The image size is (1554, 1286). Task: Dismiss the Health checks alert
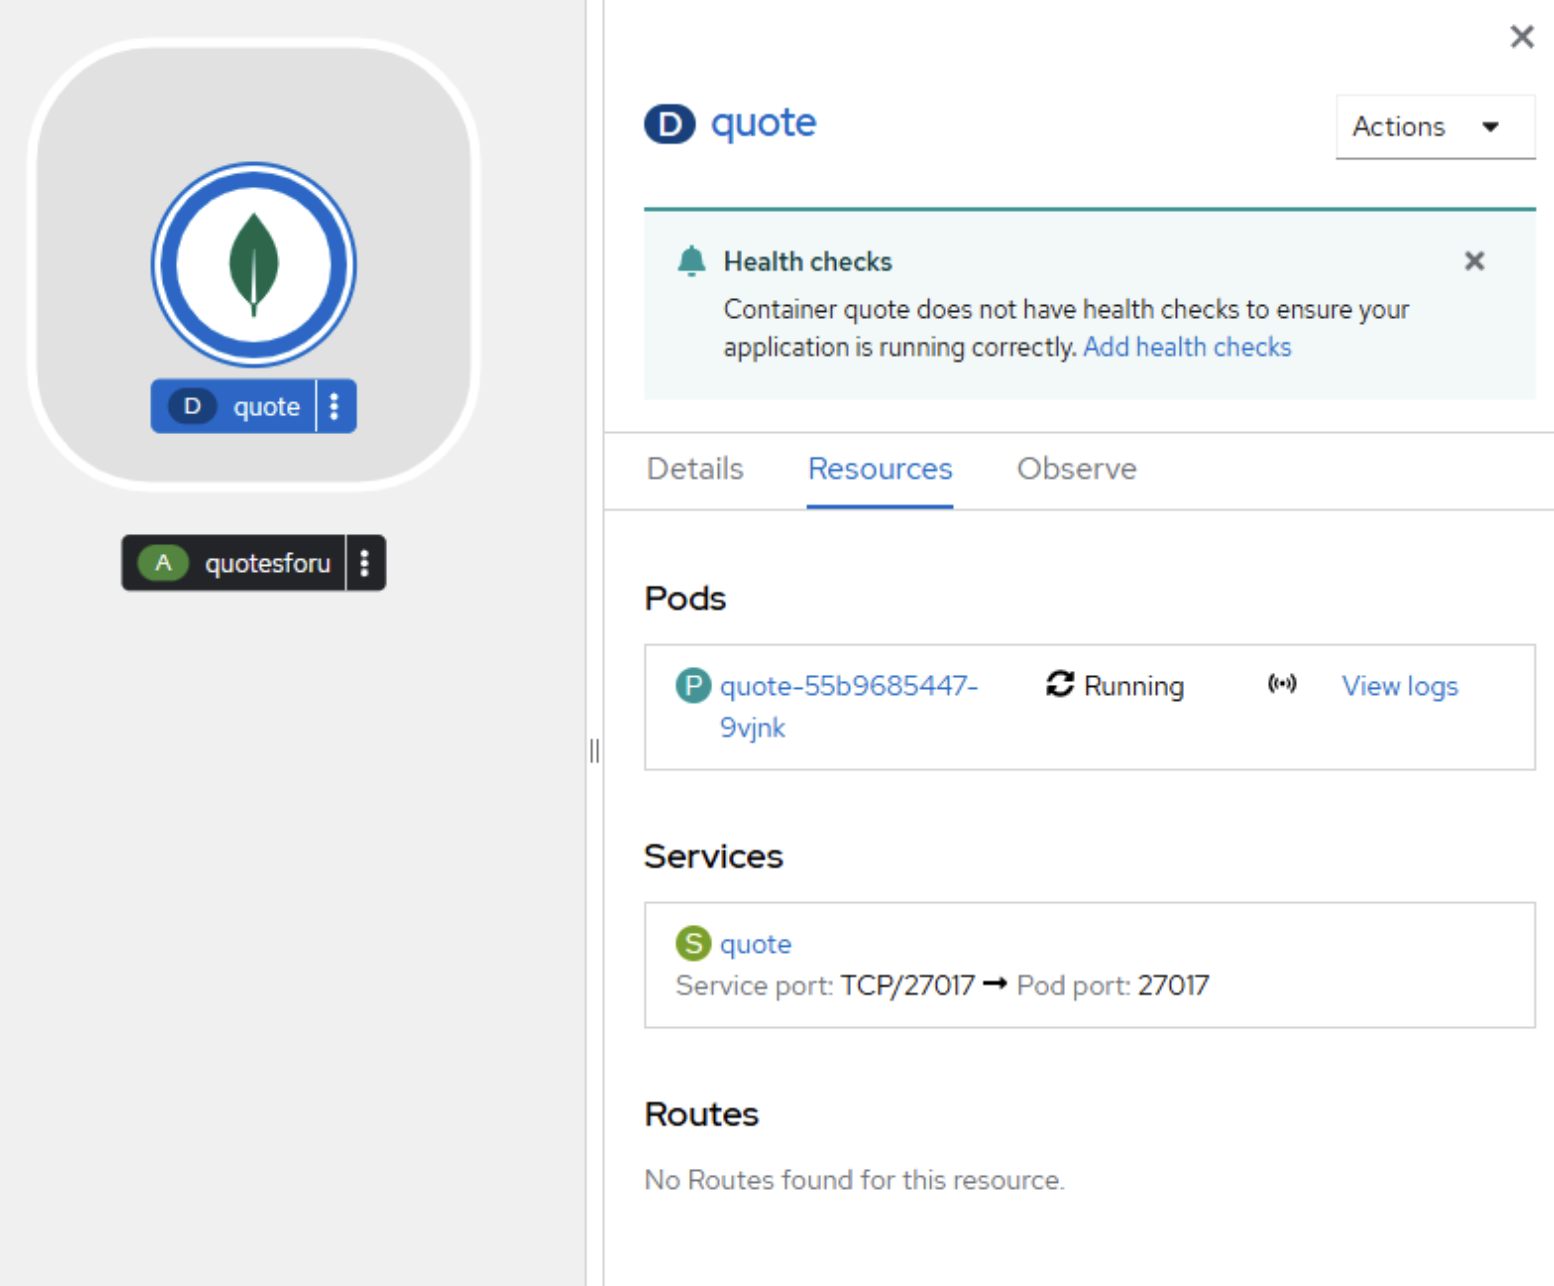[x=1474, y=261]
